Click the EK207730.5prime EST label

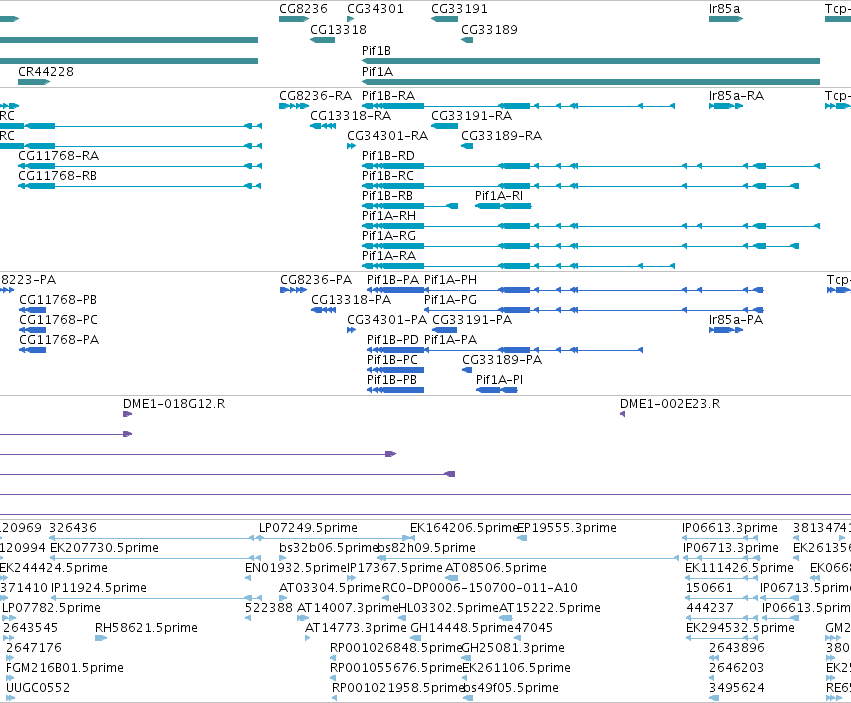click(104, 548)
